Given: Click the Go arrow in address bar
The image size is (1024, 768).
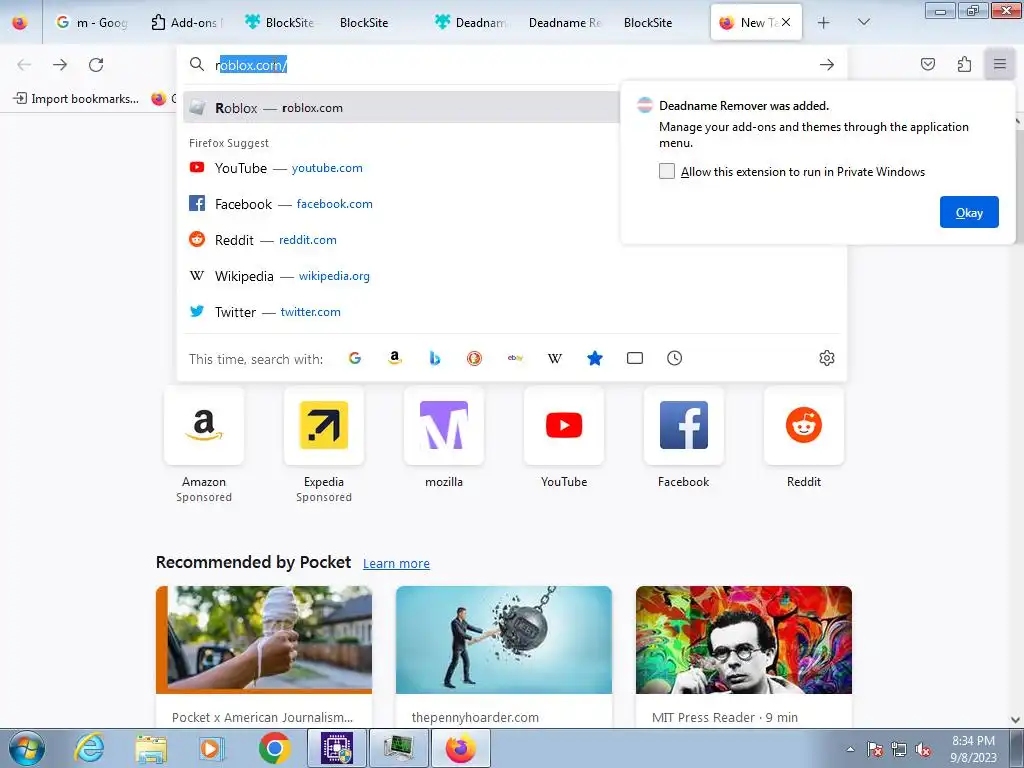Looking at the screenshot, I should point(827,65).
